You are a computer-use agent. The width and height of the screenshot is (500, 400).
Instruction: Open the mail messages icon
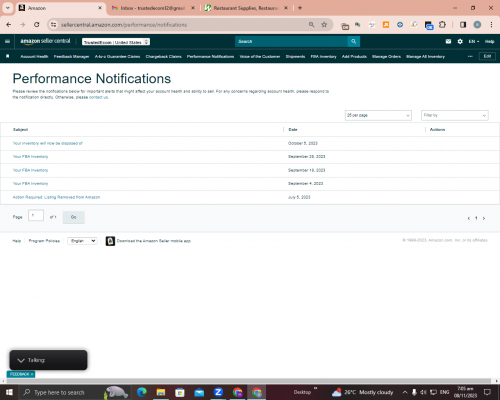tap(448, 41)
